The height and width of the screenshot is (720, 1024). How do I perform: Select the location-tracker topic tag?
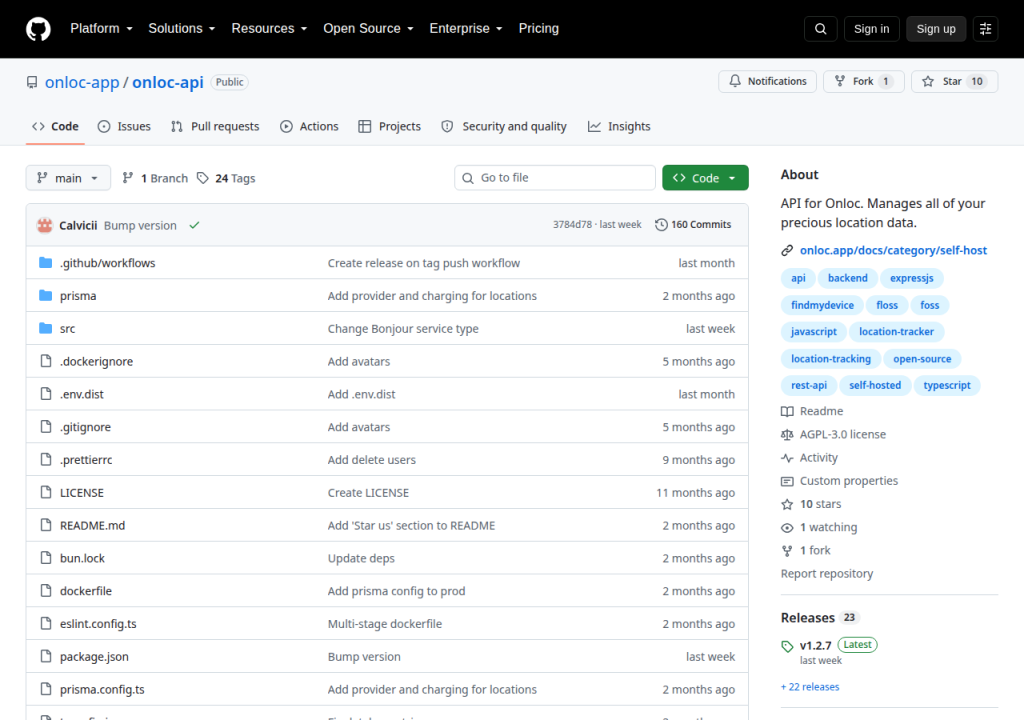[896, 332]
